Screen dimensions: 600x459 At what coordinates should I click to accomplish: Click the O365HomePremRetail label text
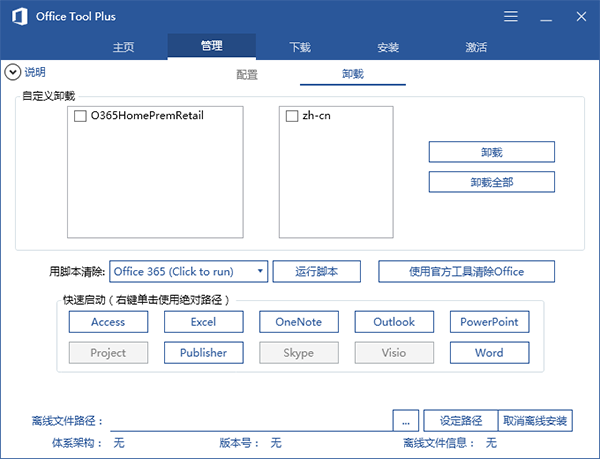tap(147, 116)
